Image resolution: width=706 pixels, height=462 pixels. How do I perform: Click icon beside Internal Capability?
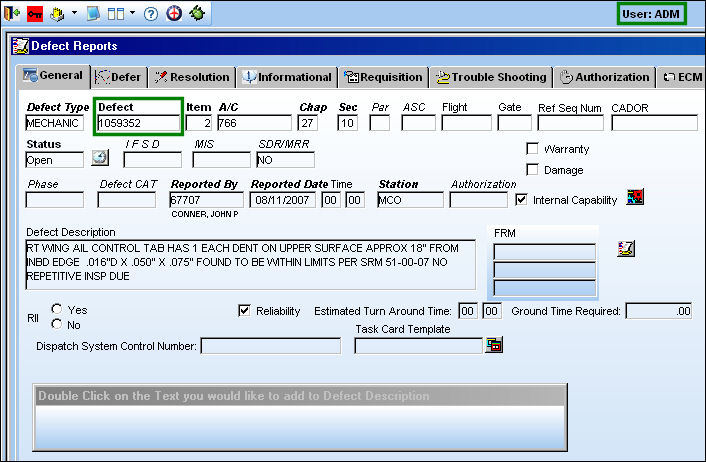tap(635, 197)
